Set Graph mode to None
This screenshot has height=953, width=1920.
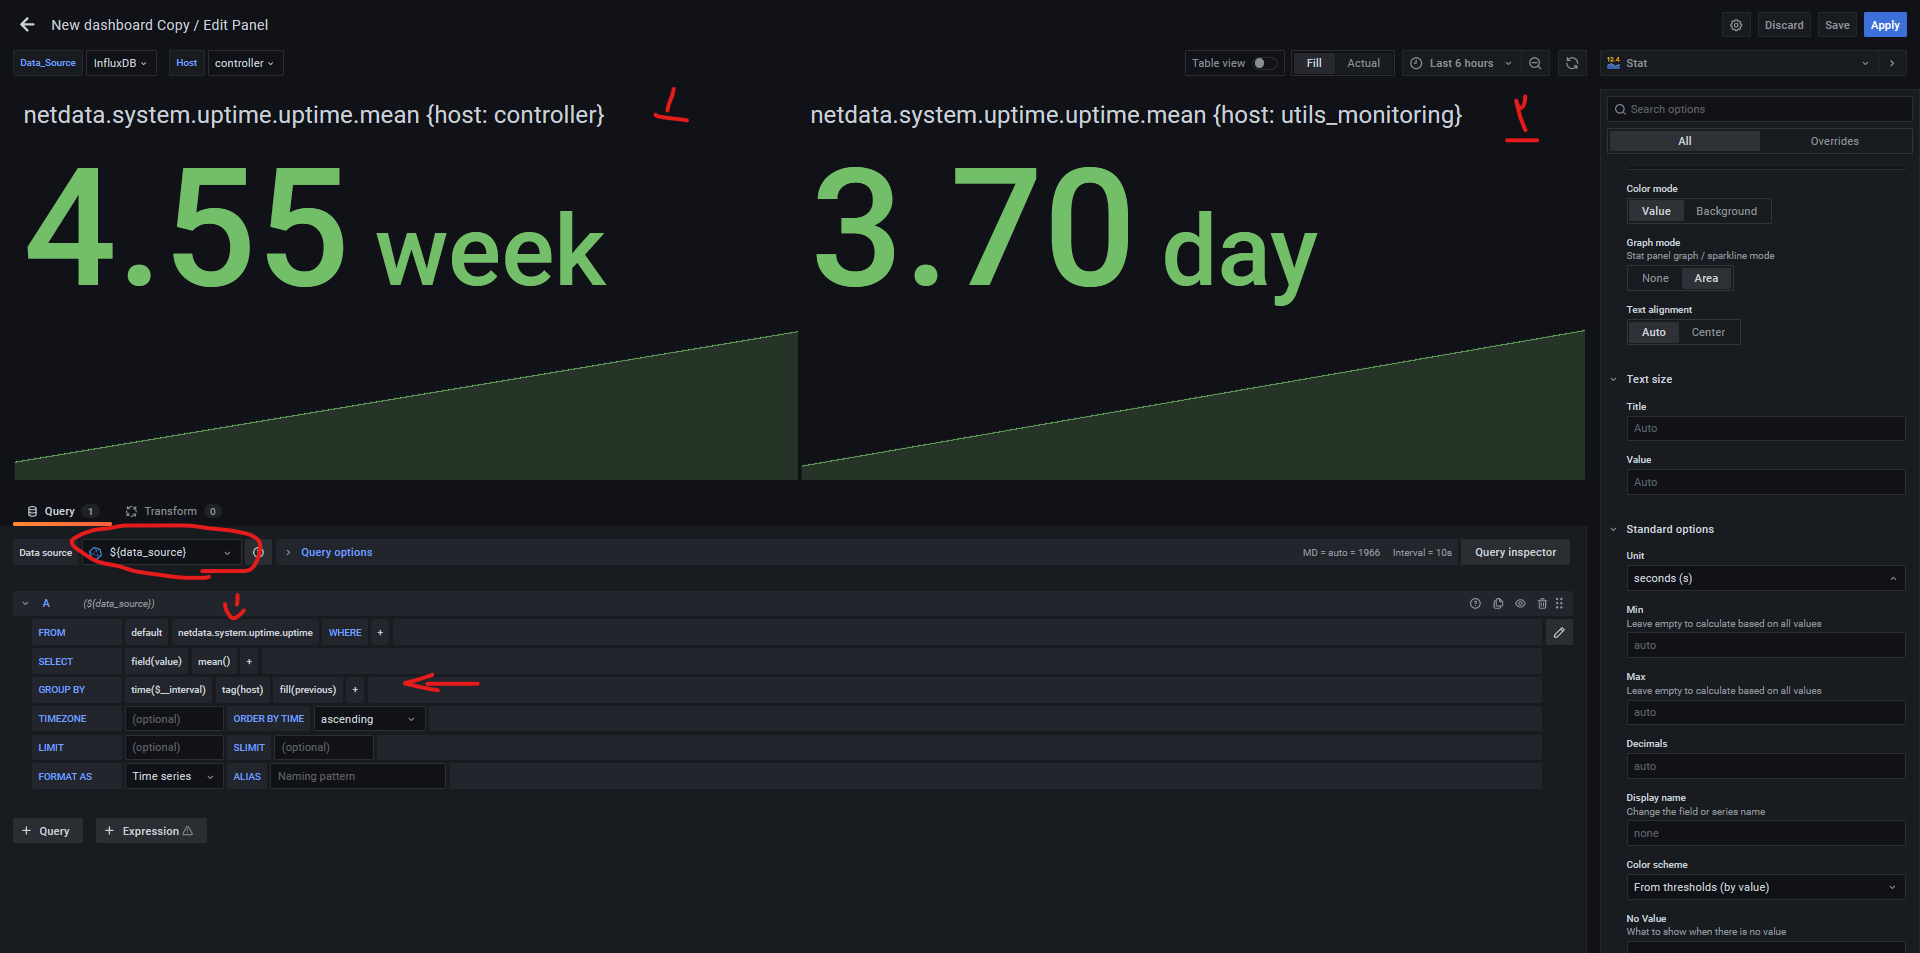click(1655, 278)
